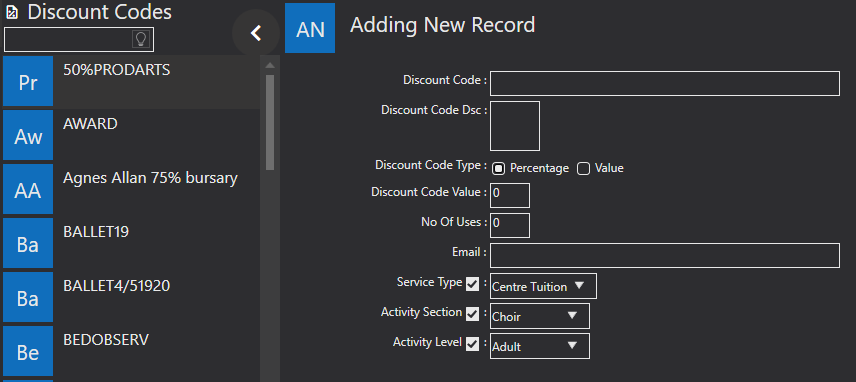The image size is (856, 382).
Task: Click the lightbulb icon in search box
Action: [141, 39]
